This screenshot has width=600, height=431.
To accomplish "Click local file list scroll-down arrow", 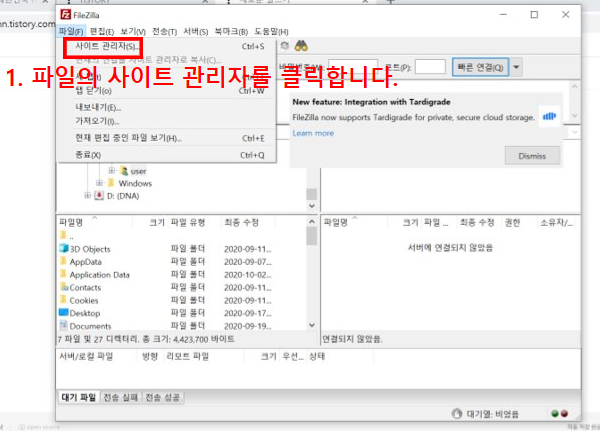I will (x=312, y=325).
